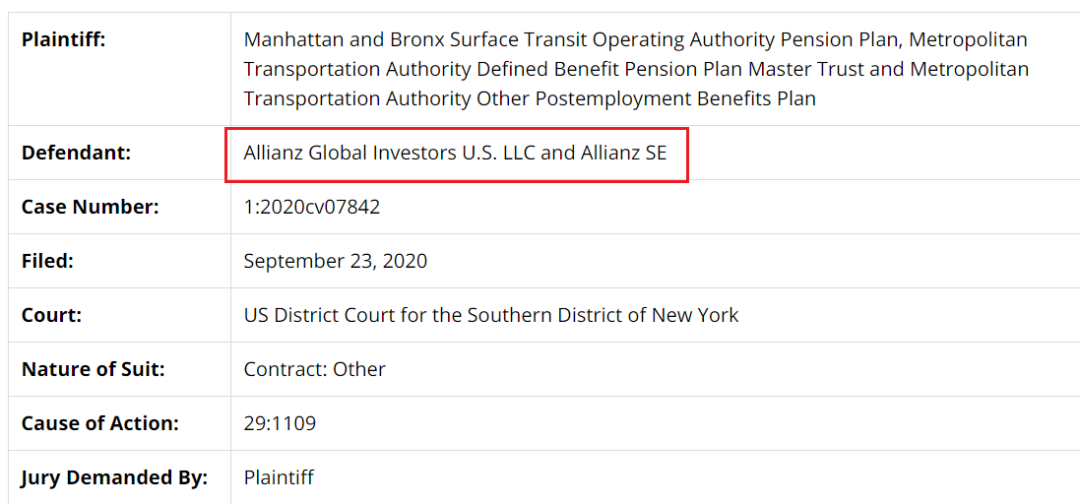1080x504 pixels.
Task: Click the September 23, 2020 filing date
Action: coord(335,261)
